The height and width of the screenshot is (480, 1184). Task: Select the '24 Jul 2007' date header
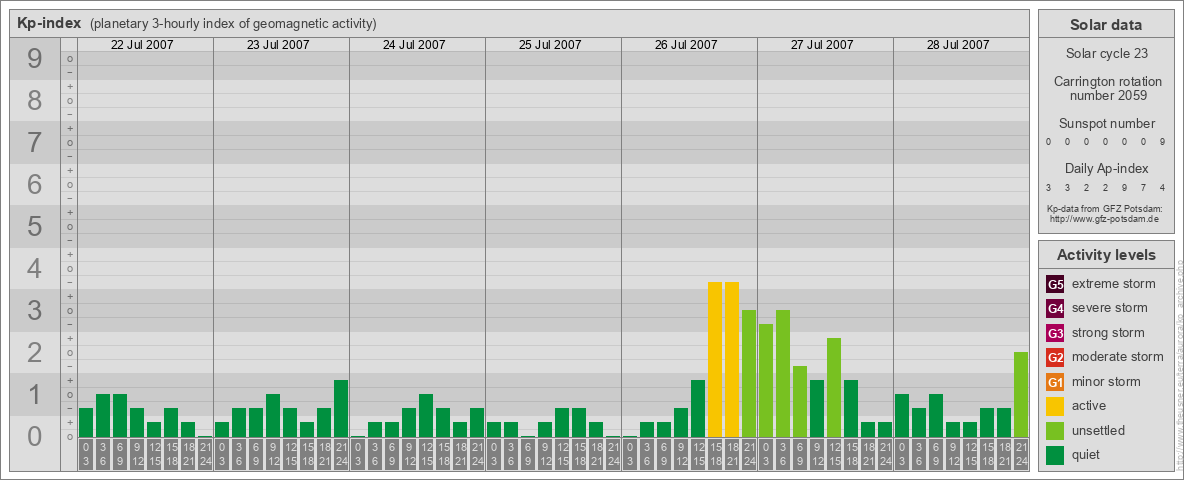pos(414,45)
